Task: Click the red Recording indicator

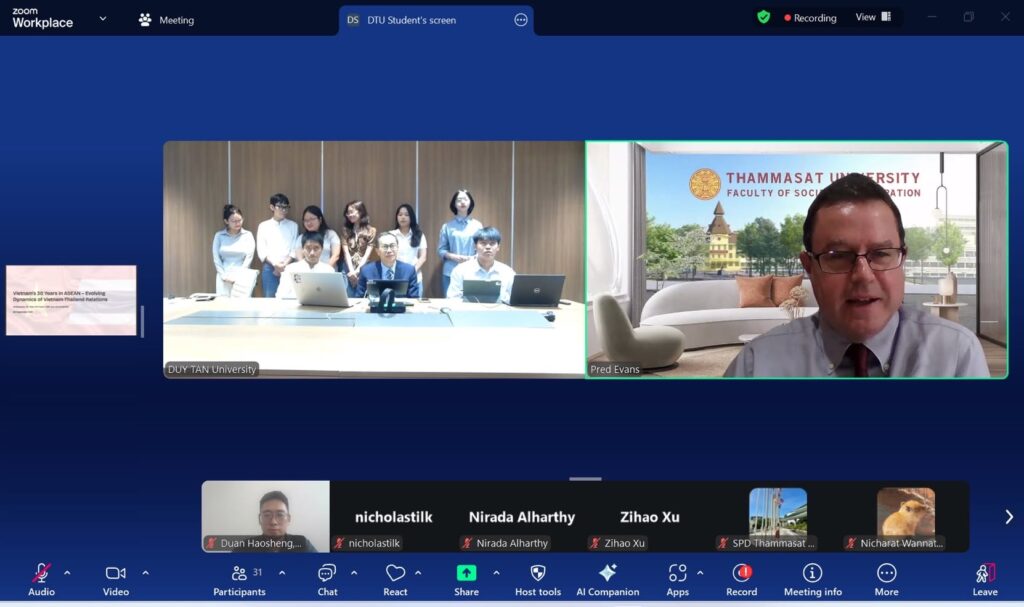Action: (x=810, y=18)
